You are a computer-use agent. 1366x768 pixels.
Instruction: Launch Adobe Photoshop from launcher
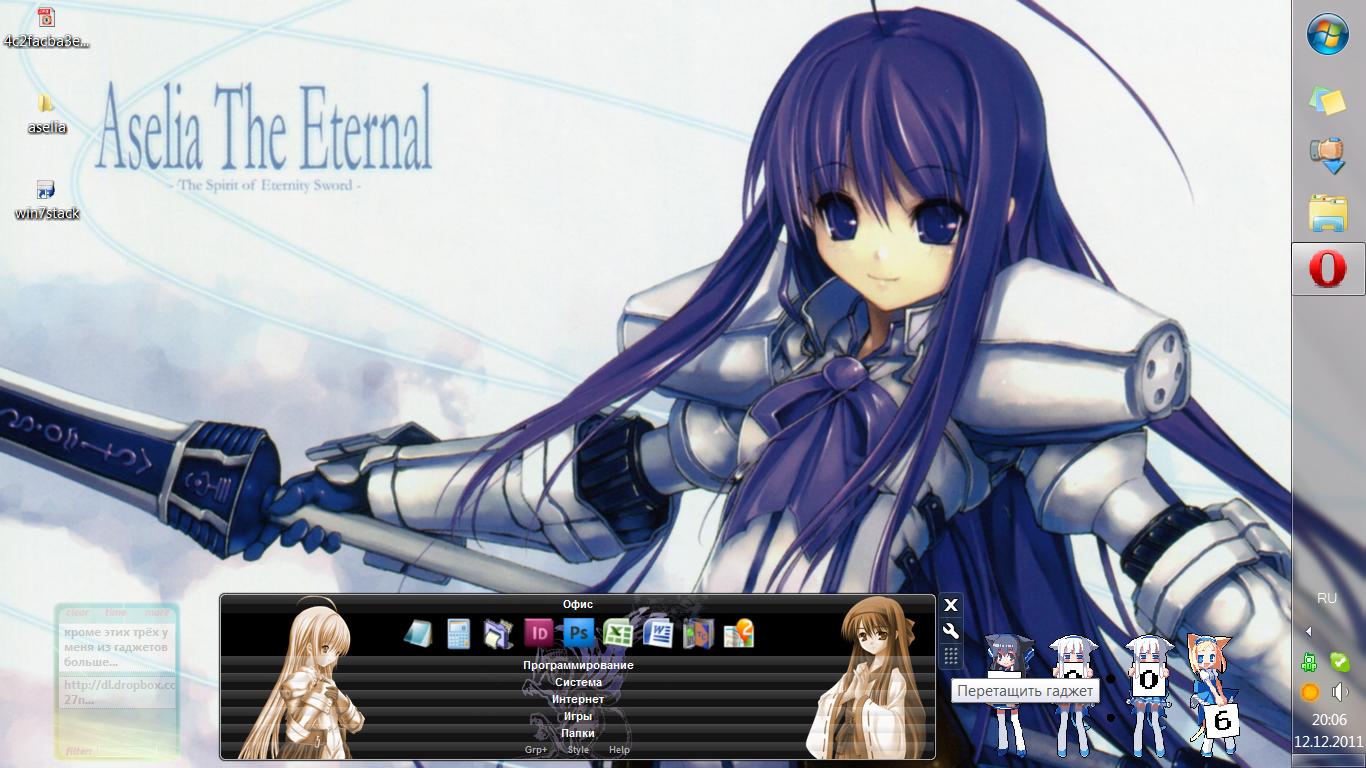(x=578, y=633)
